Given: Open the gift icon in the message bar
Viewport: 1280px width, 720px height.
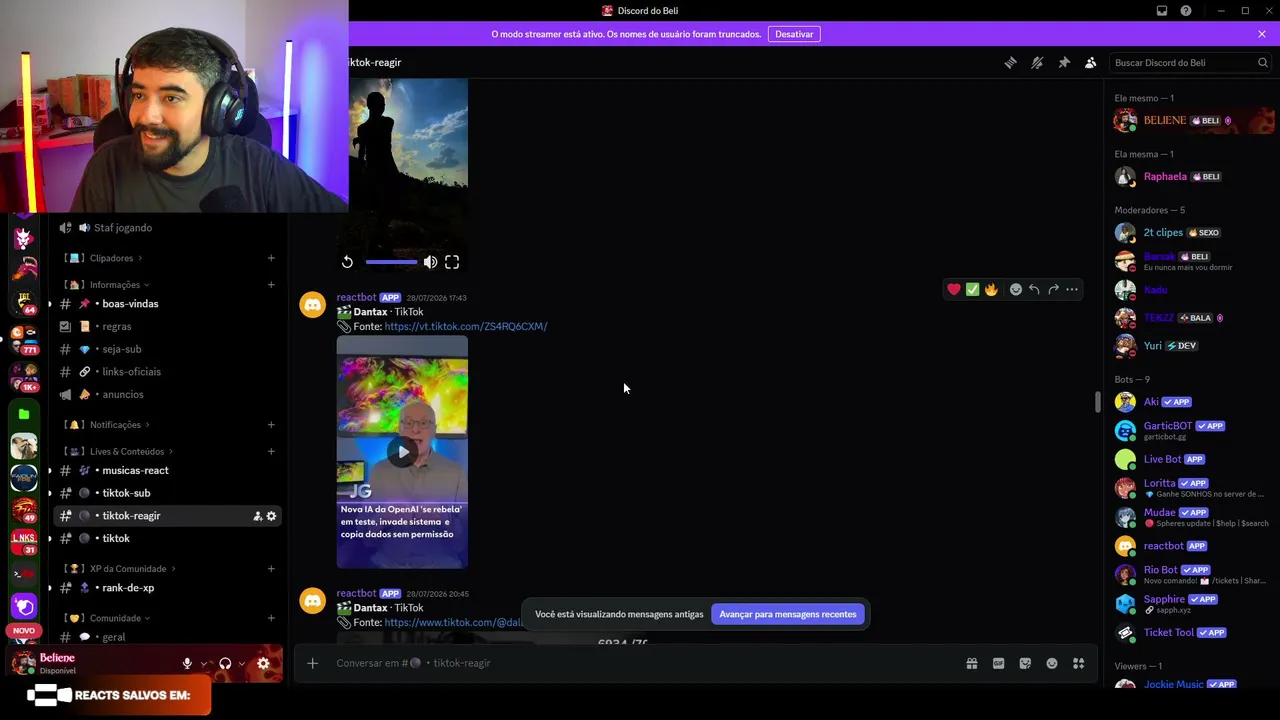Looking at the screenshot, I should pos(972,663).
